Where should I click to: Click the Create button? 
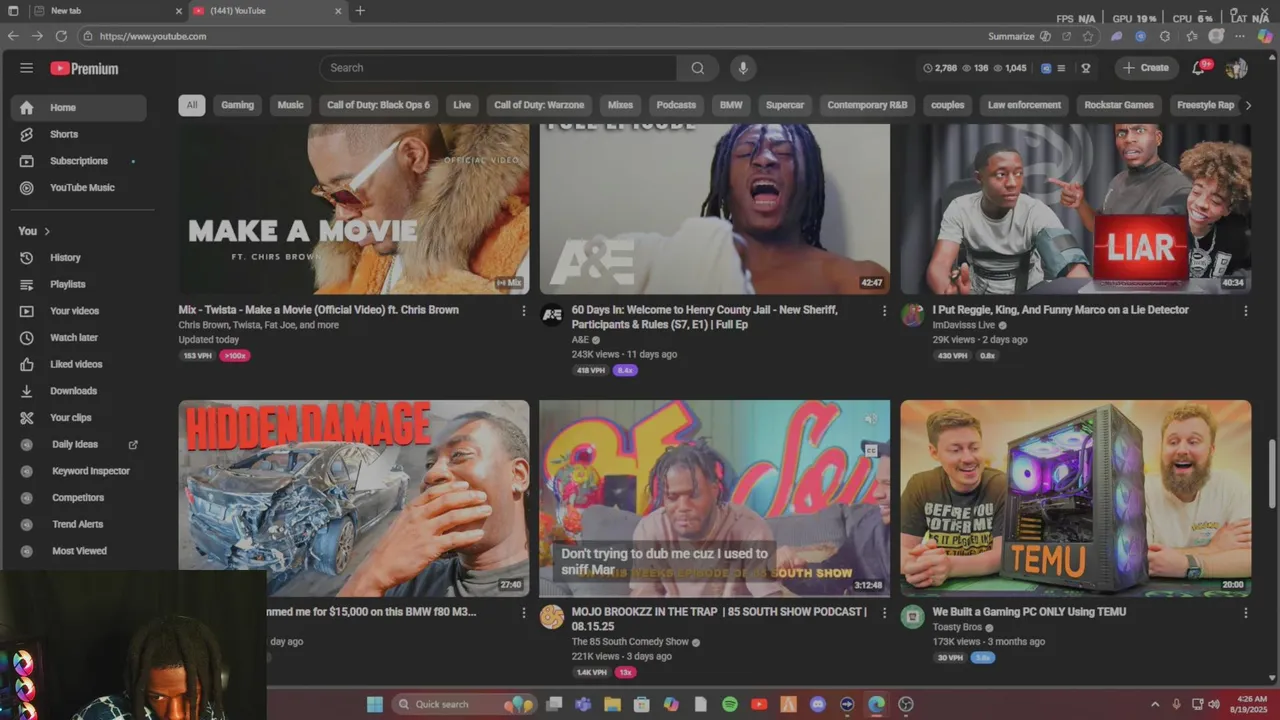point(1146,68)
